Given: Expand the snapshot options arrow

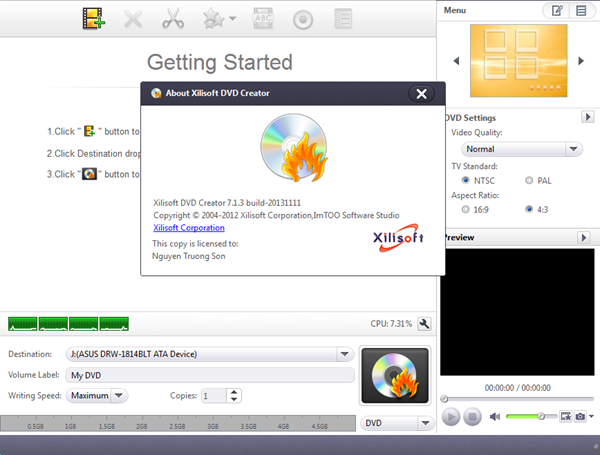Looking at the screenshot, I should tap(591, 416).
